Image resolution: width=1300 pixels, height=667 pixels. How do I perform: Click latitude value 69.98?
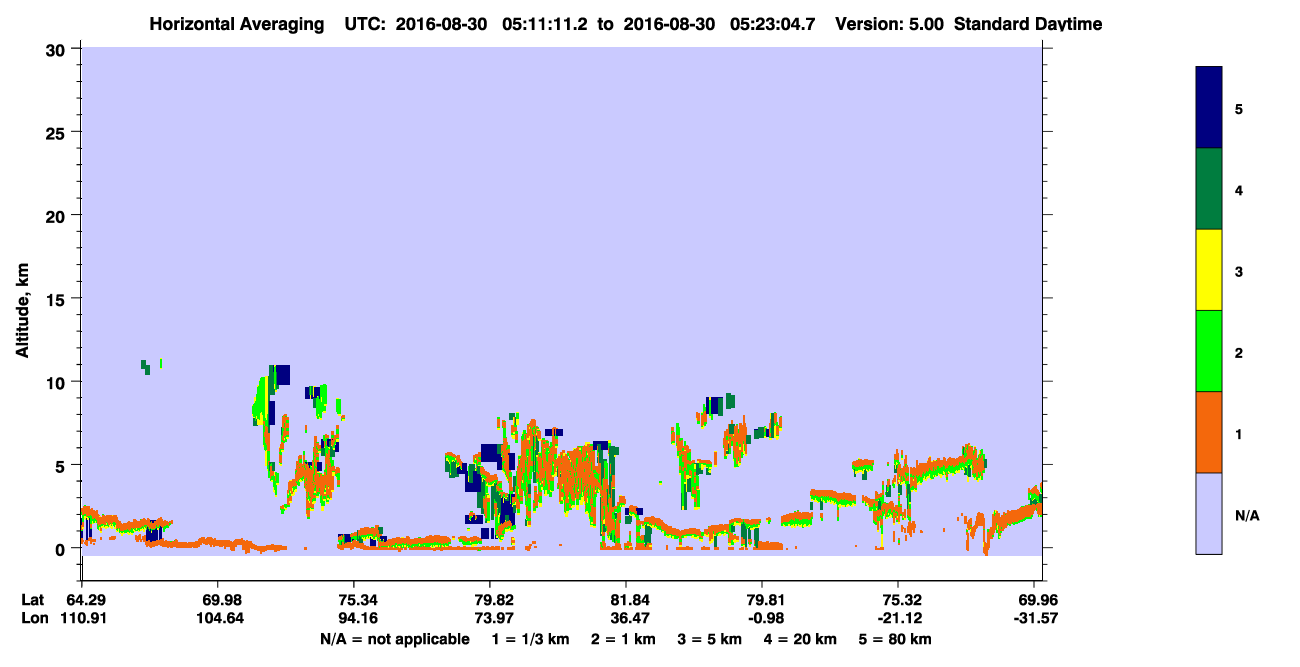[217, 600]
